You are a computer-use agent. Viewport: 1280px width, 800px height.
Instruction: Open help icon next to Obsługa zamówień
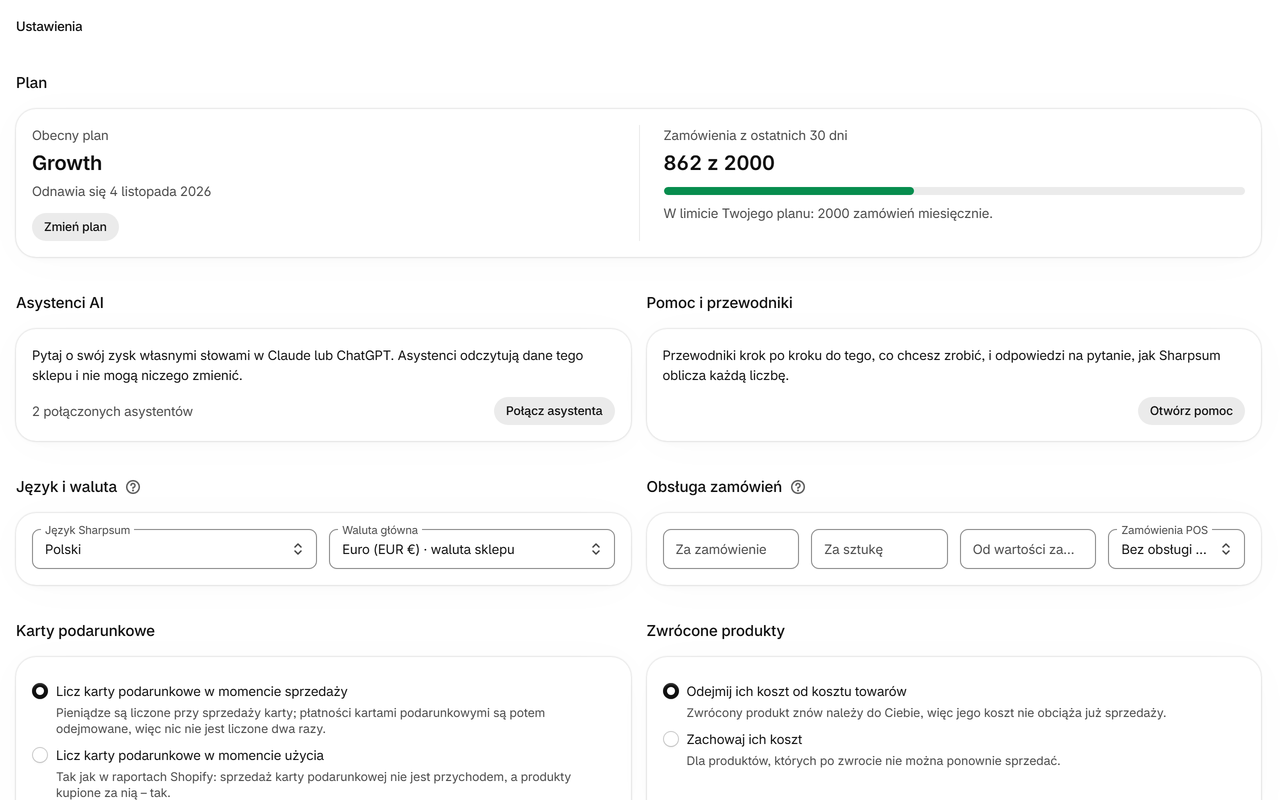[x=798, y=487]
